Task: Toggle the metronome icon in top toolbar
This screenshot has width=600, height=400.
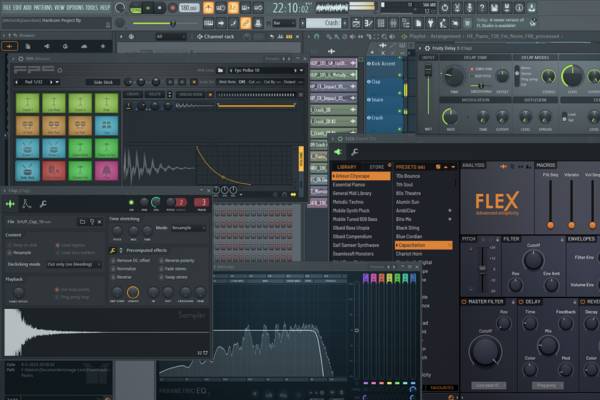Action: [x=208, y=8]
